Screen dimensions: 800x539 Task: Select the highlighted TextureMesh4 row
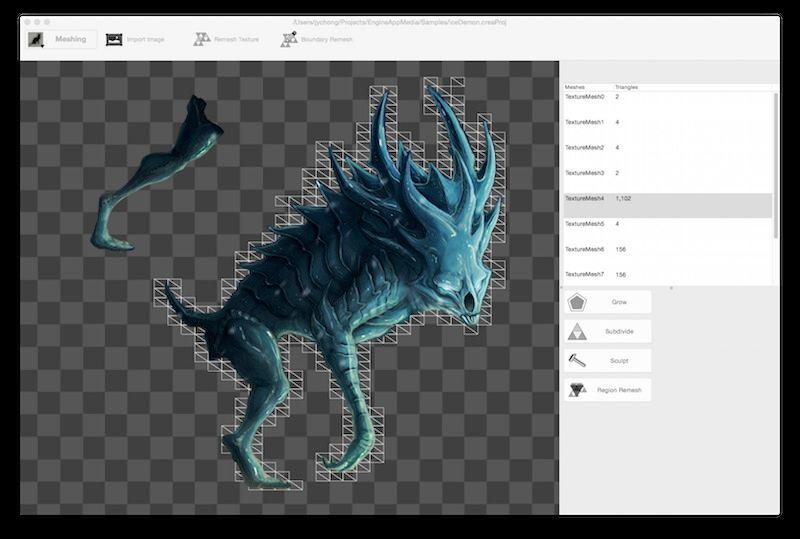coord(667,206)
